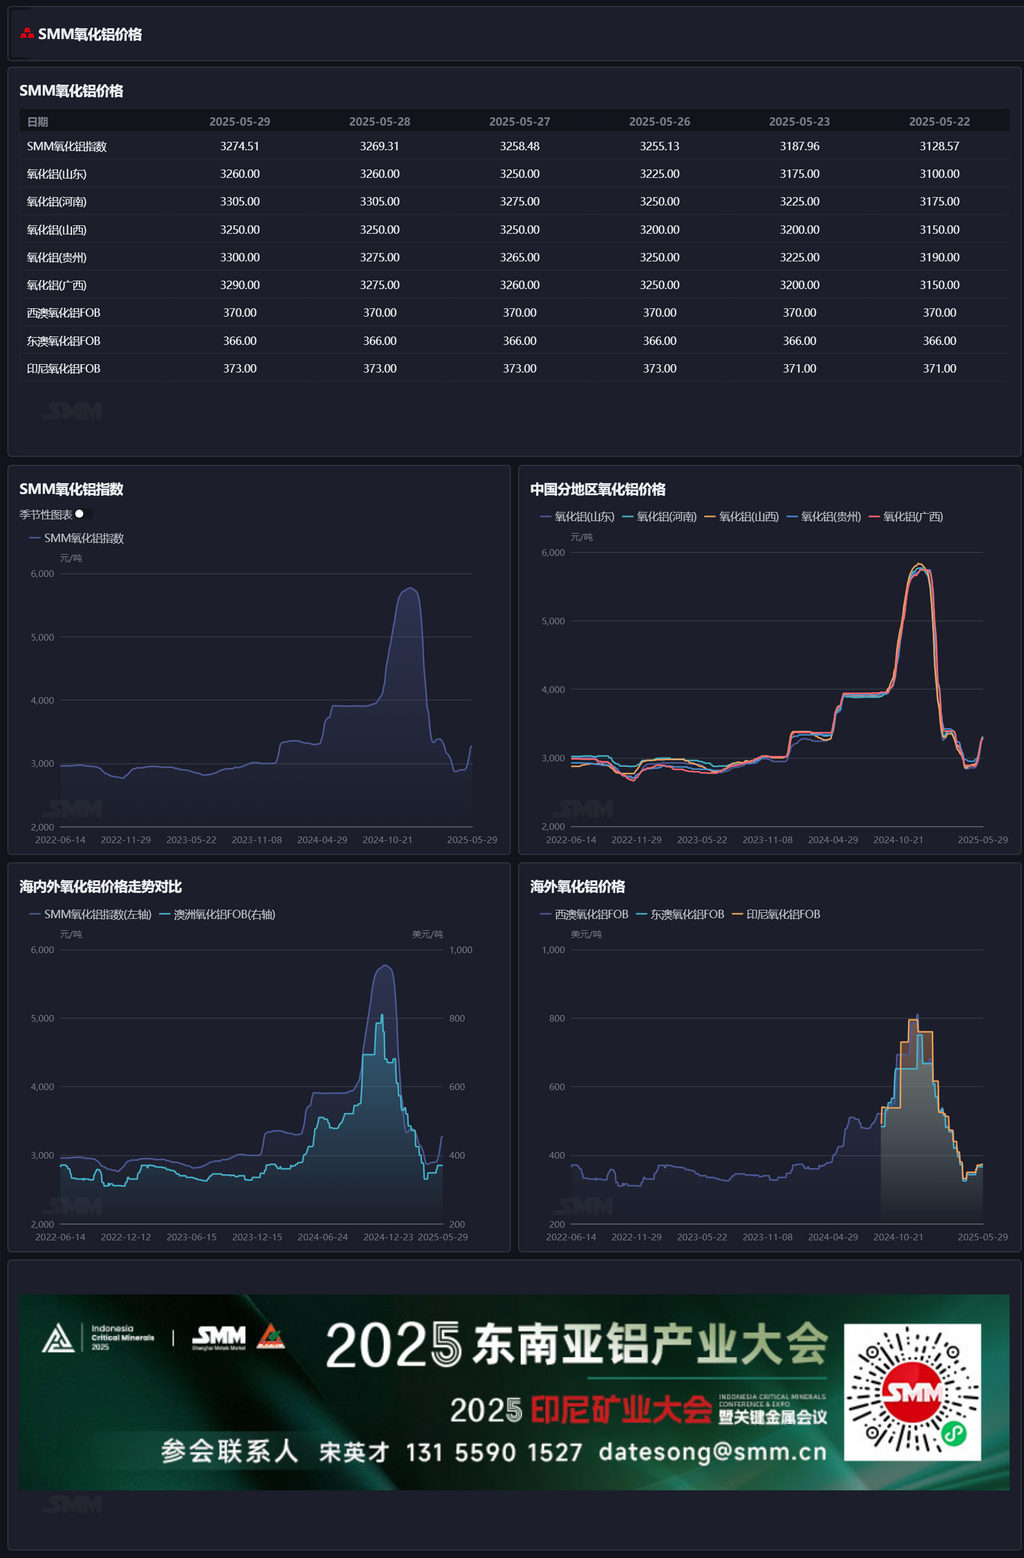
Task: Toggle the 季节性图表 switch
Action: tap(82, 514)
